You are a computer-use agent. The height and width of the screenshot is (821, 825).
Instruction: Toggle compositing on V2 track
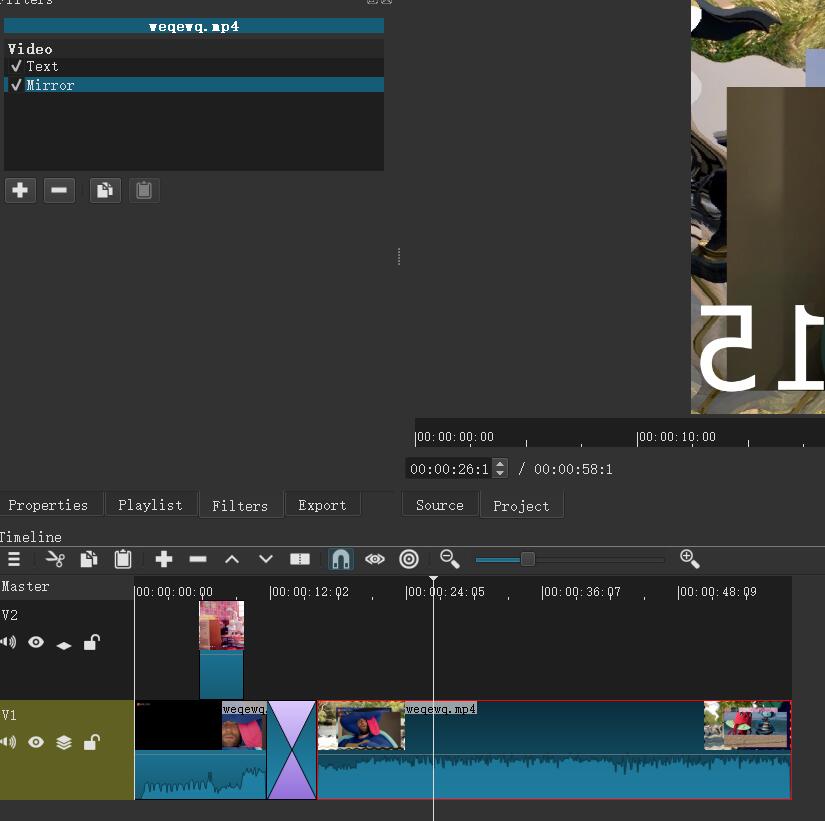tap(64, 645)
